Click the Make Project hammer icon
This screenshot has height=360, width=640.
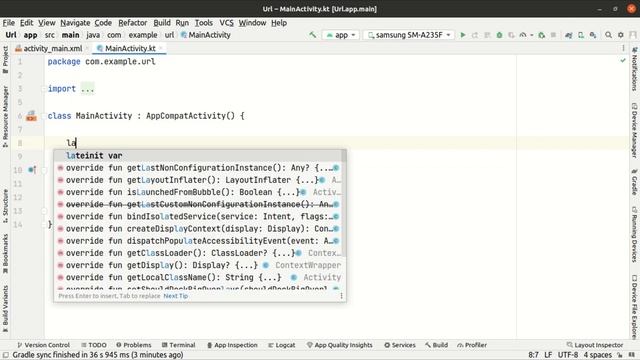tap(313, 35)
